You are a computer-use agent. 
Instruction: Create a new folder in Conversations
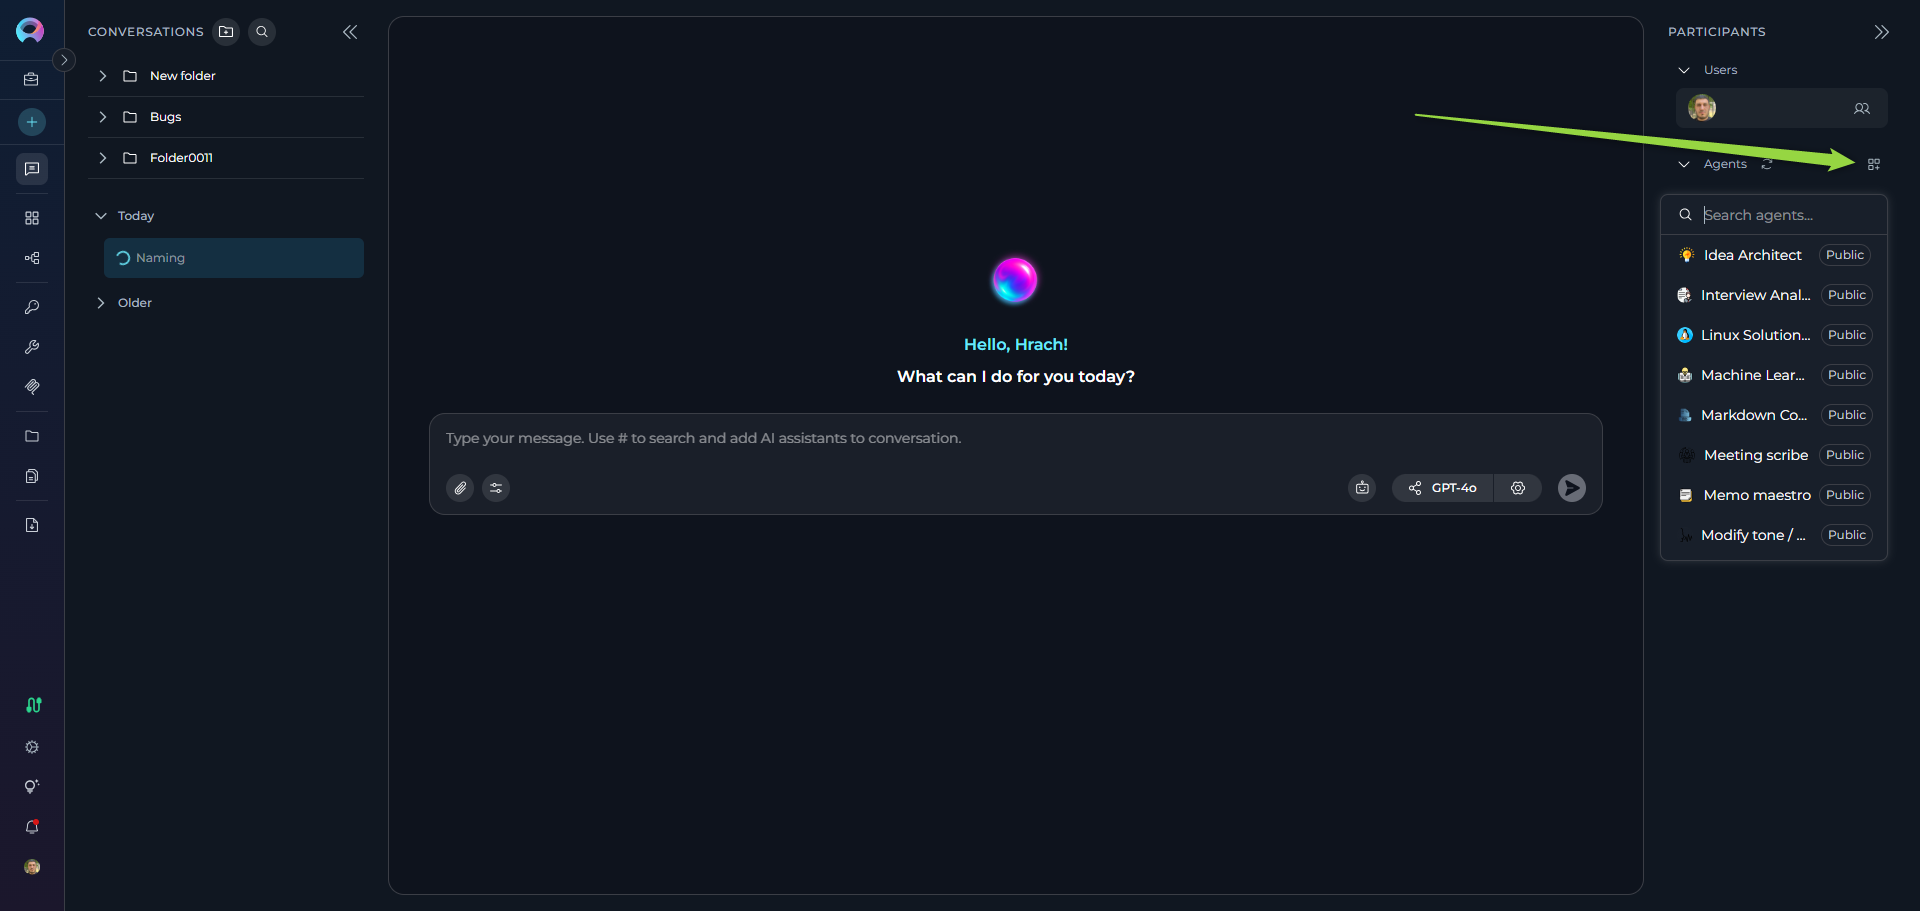coord(226,32)
